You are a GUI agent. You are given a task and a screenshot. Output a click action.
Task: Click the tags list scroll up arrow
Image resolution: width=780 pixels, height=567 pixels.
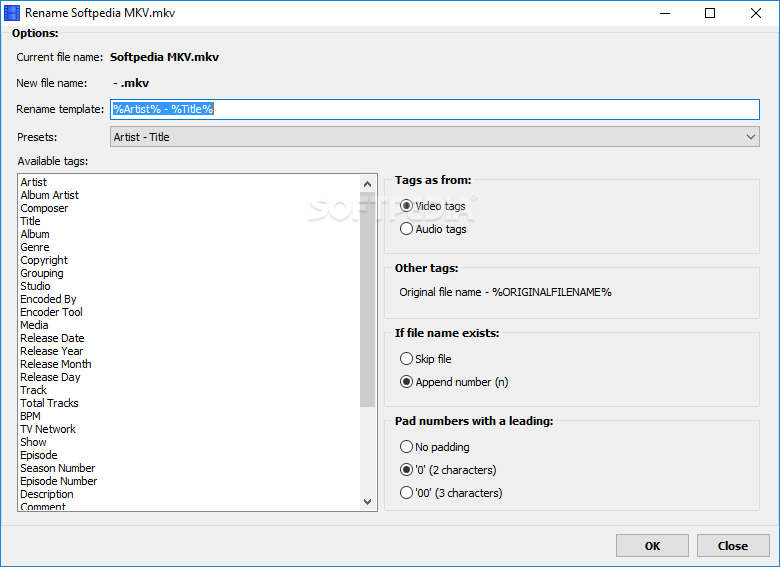coord(368,184)
